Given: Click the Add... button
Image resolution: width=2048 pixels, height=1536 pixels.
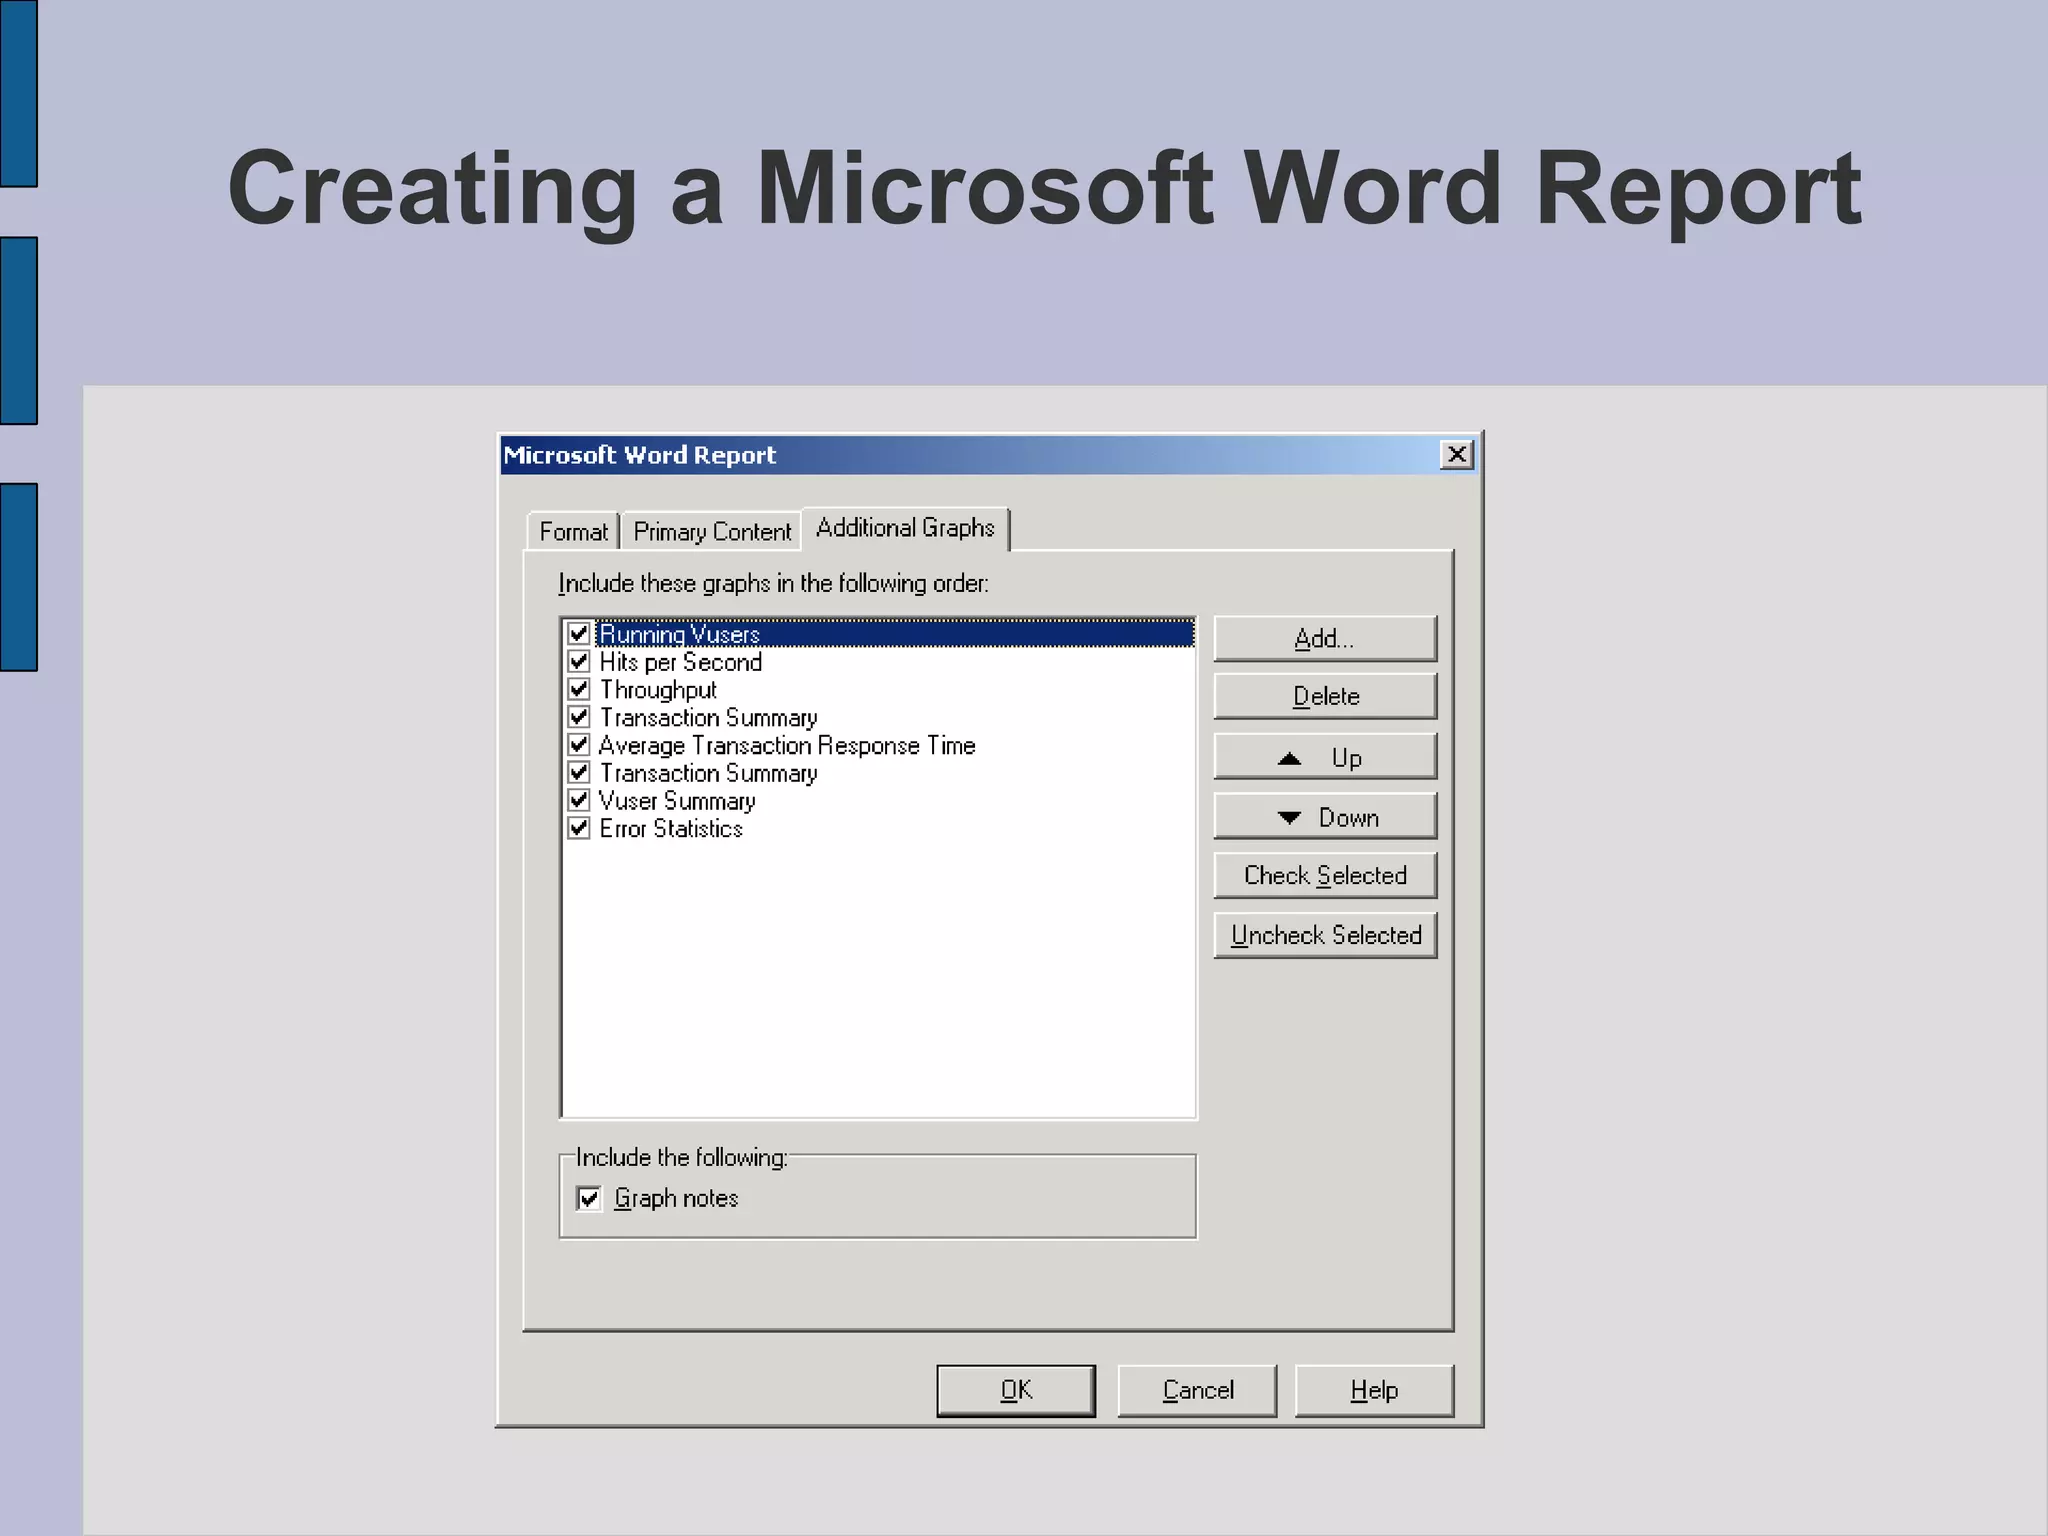Looking at the screenshot, I should point(1325,639).
